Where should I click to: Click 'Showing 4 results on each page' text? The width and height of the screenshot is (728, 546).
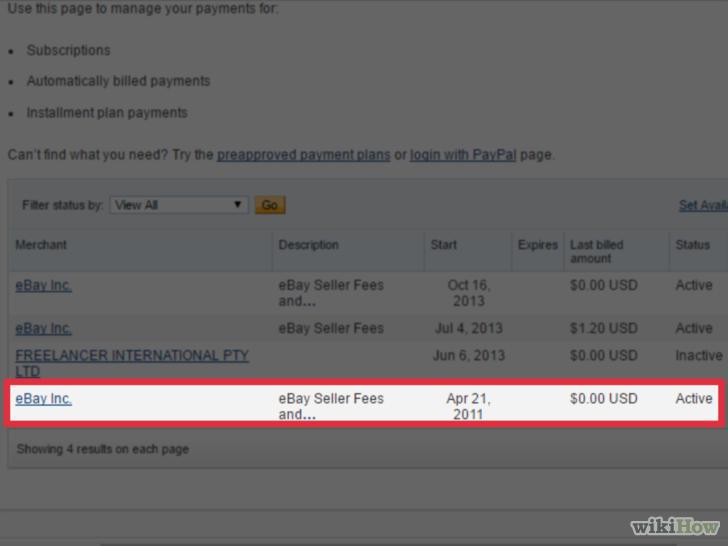103,449
